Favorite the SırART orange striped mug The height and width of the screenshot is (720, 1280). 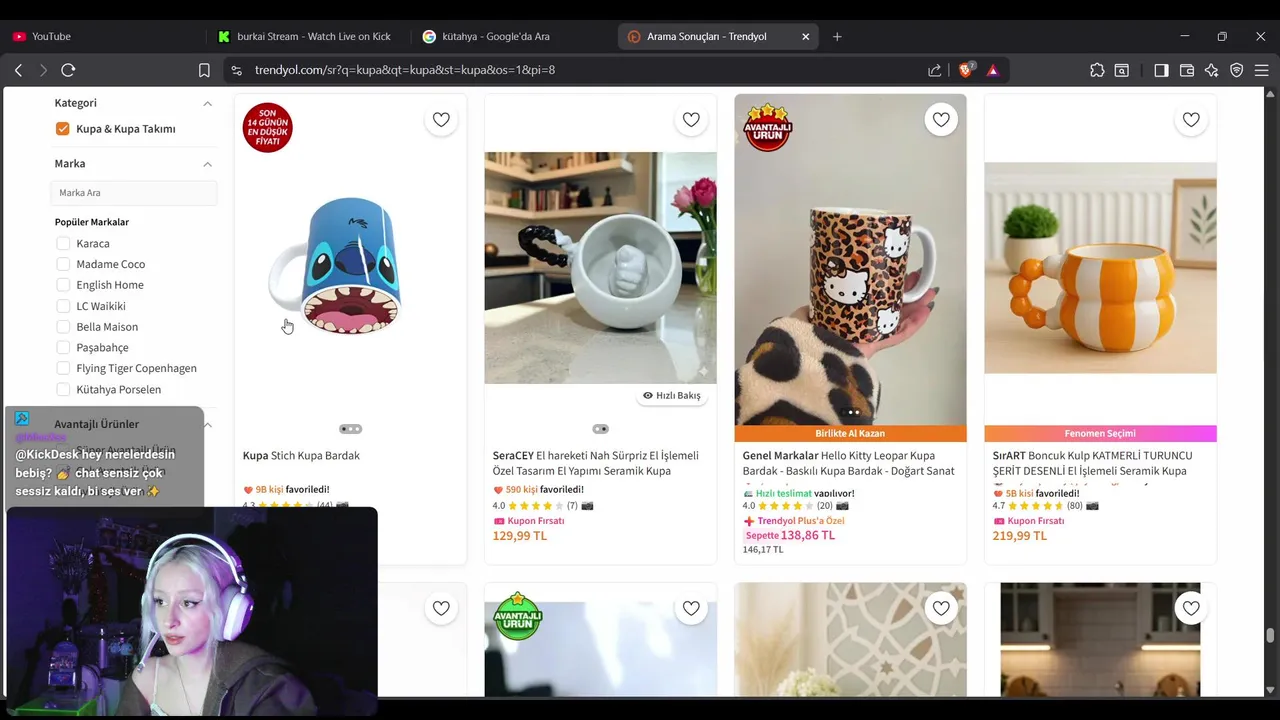(x=1191, y=120)
